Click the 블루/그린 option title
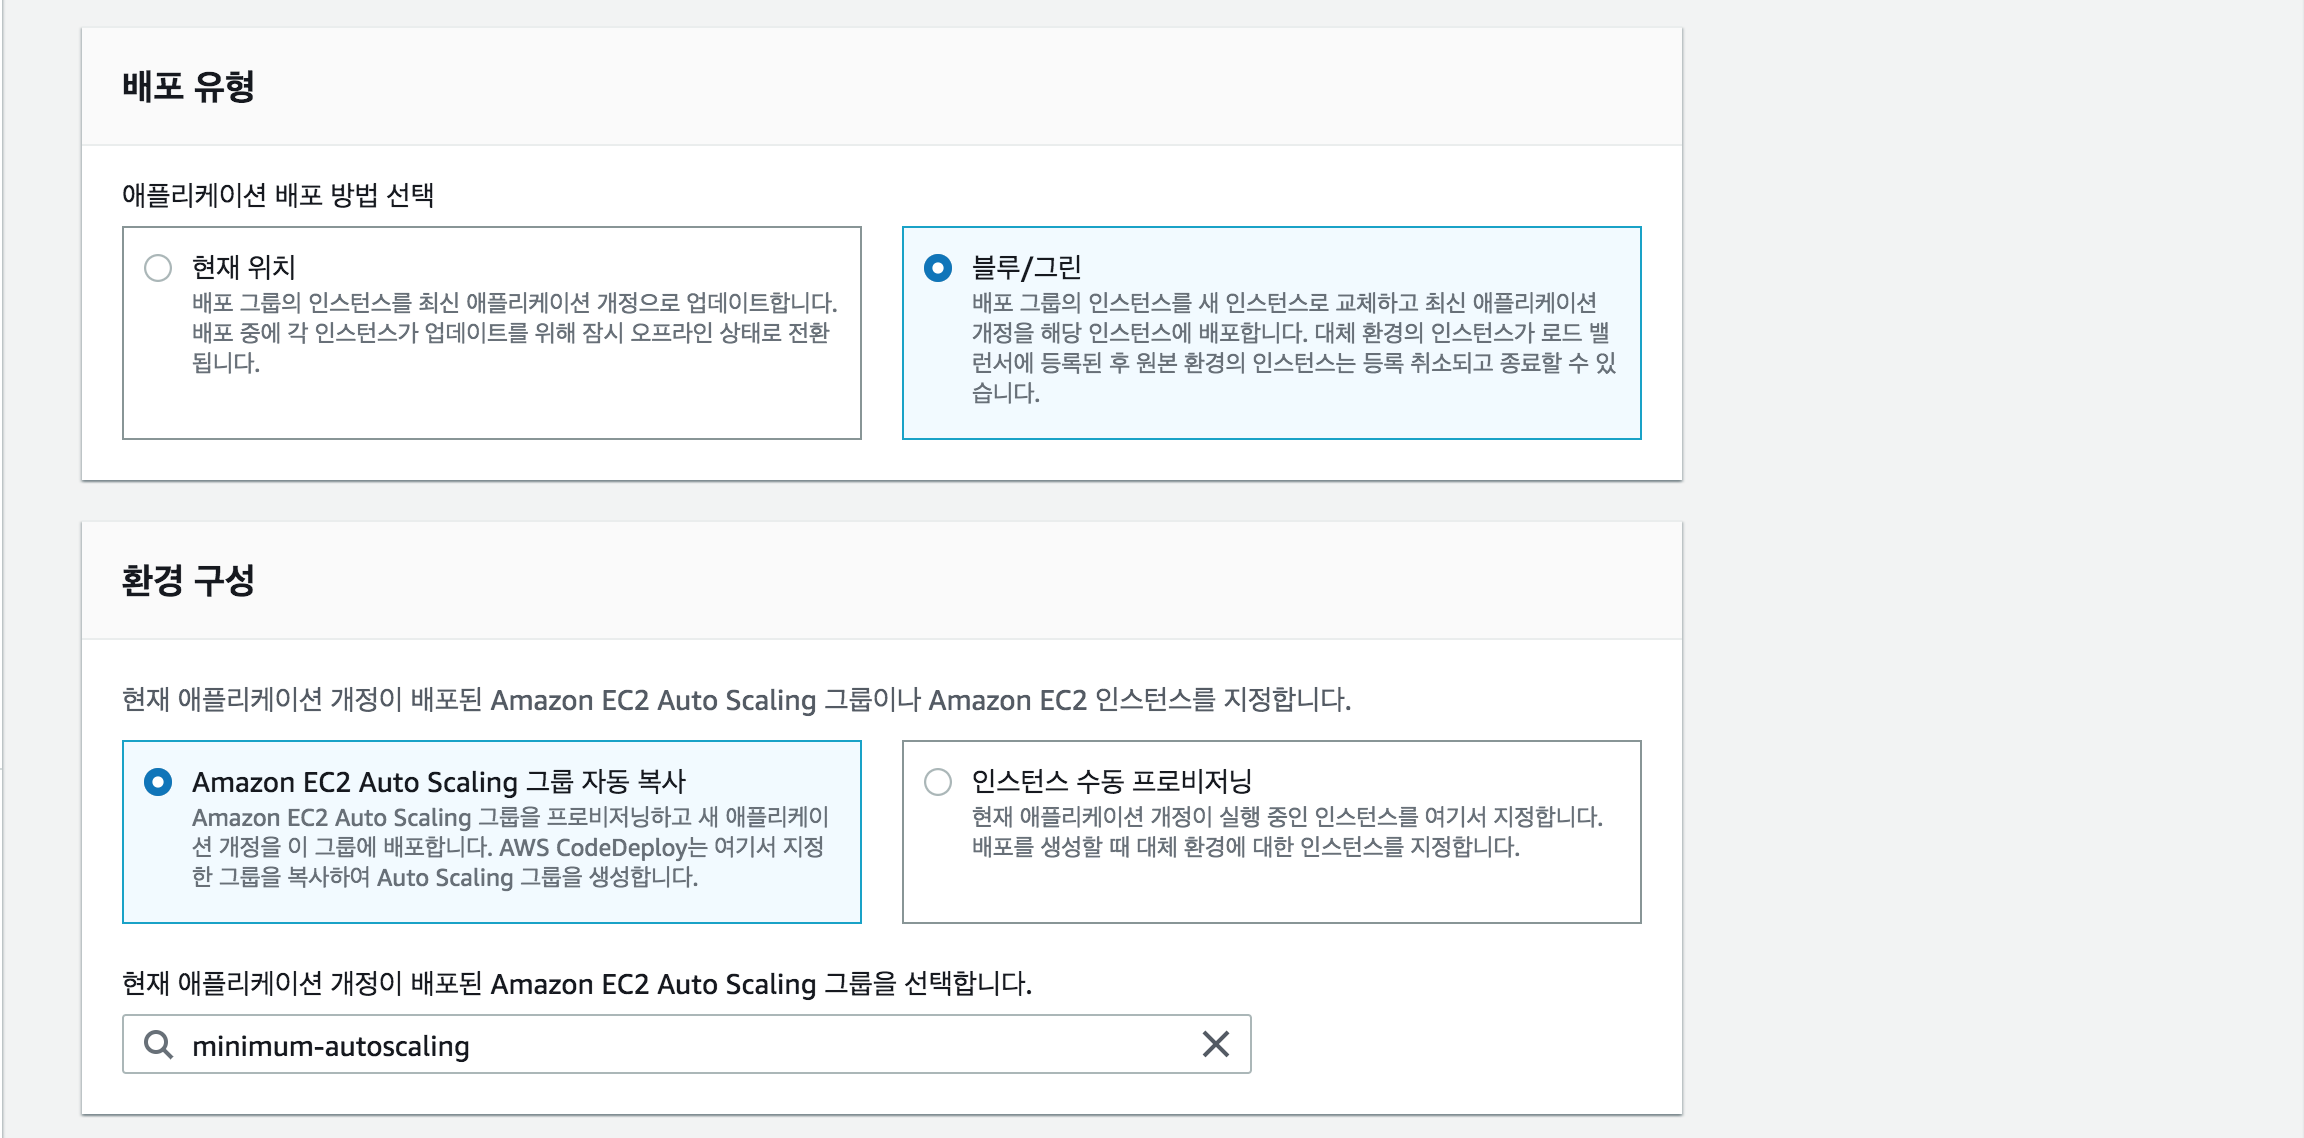Image resolution: width=2304 pixels, height=1138 pixels. (x=1026, y=268)
